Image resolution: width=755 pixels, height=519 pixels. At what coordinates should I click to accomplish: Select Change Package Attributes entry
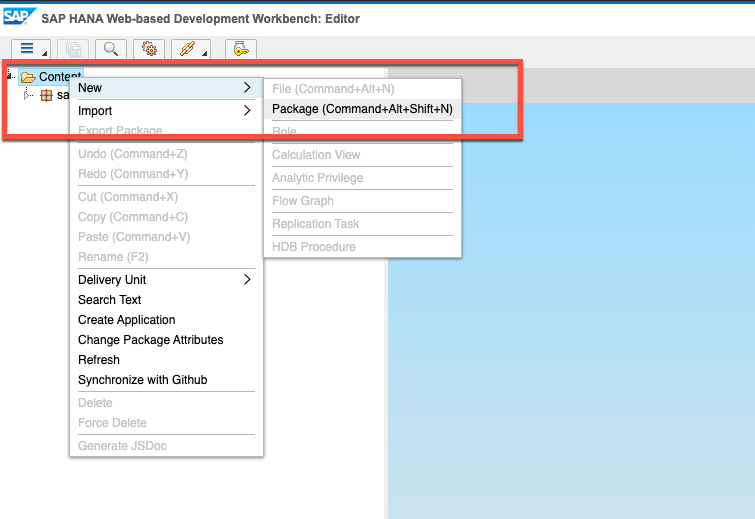click(166, 339)
